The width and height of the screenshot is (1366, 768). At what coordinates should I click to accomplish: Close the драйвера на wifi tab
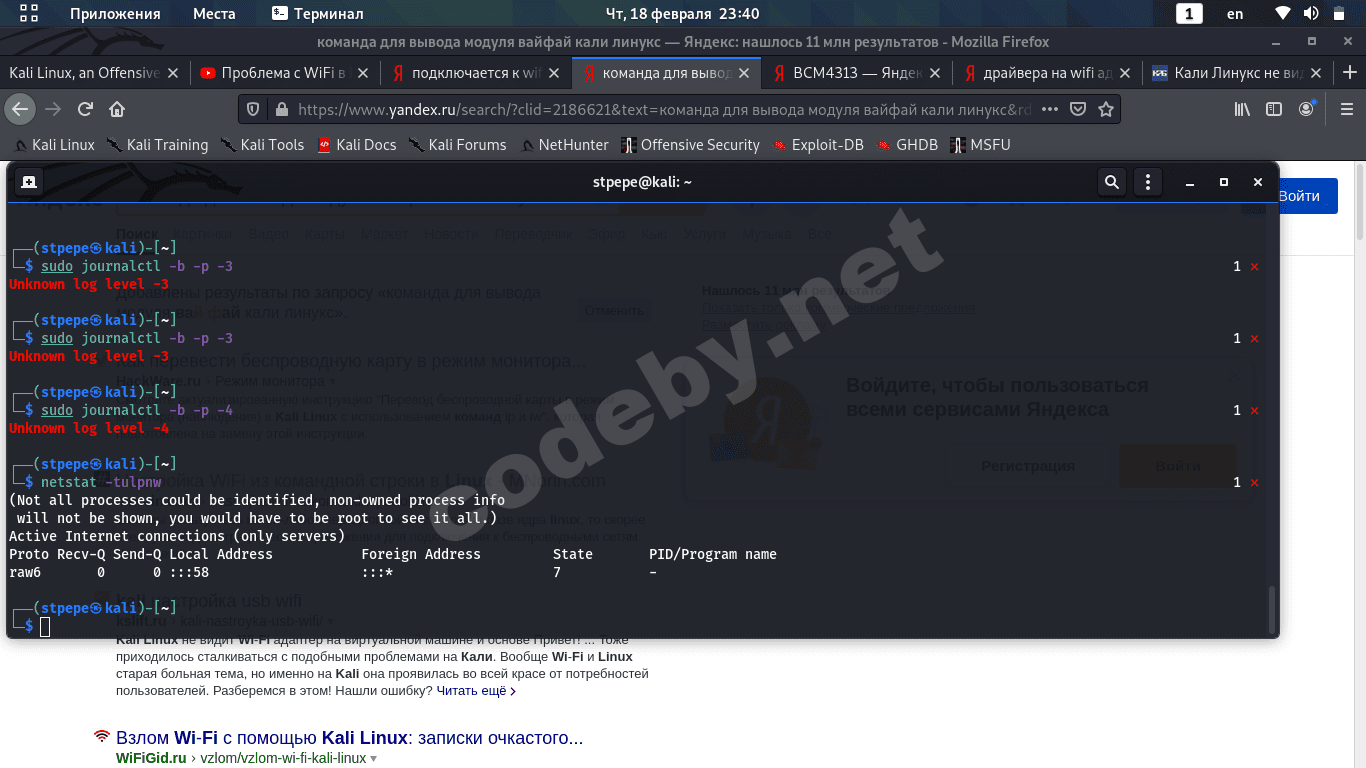(1126, 73)
